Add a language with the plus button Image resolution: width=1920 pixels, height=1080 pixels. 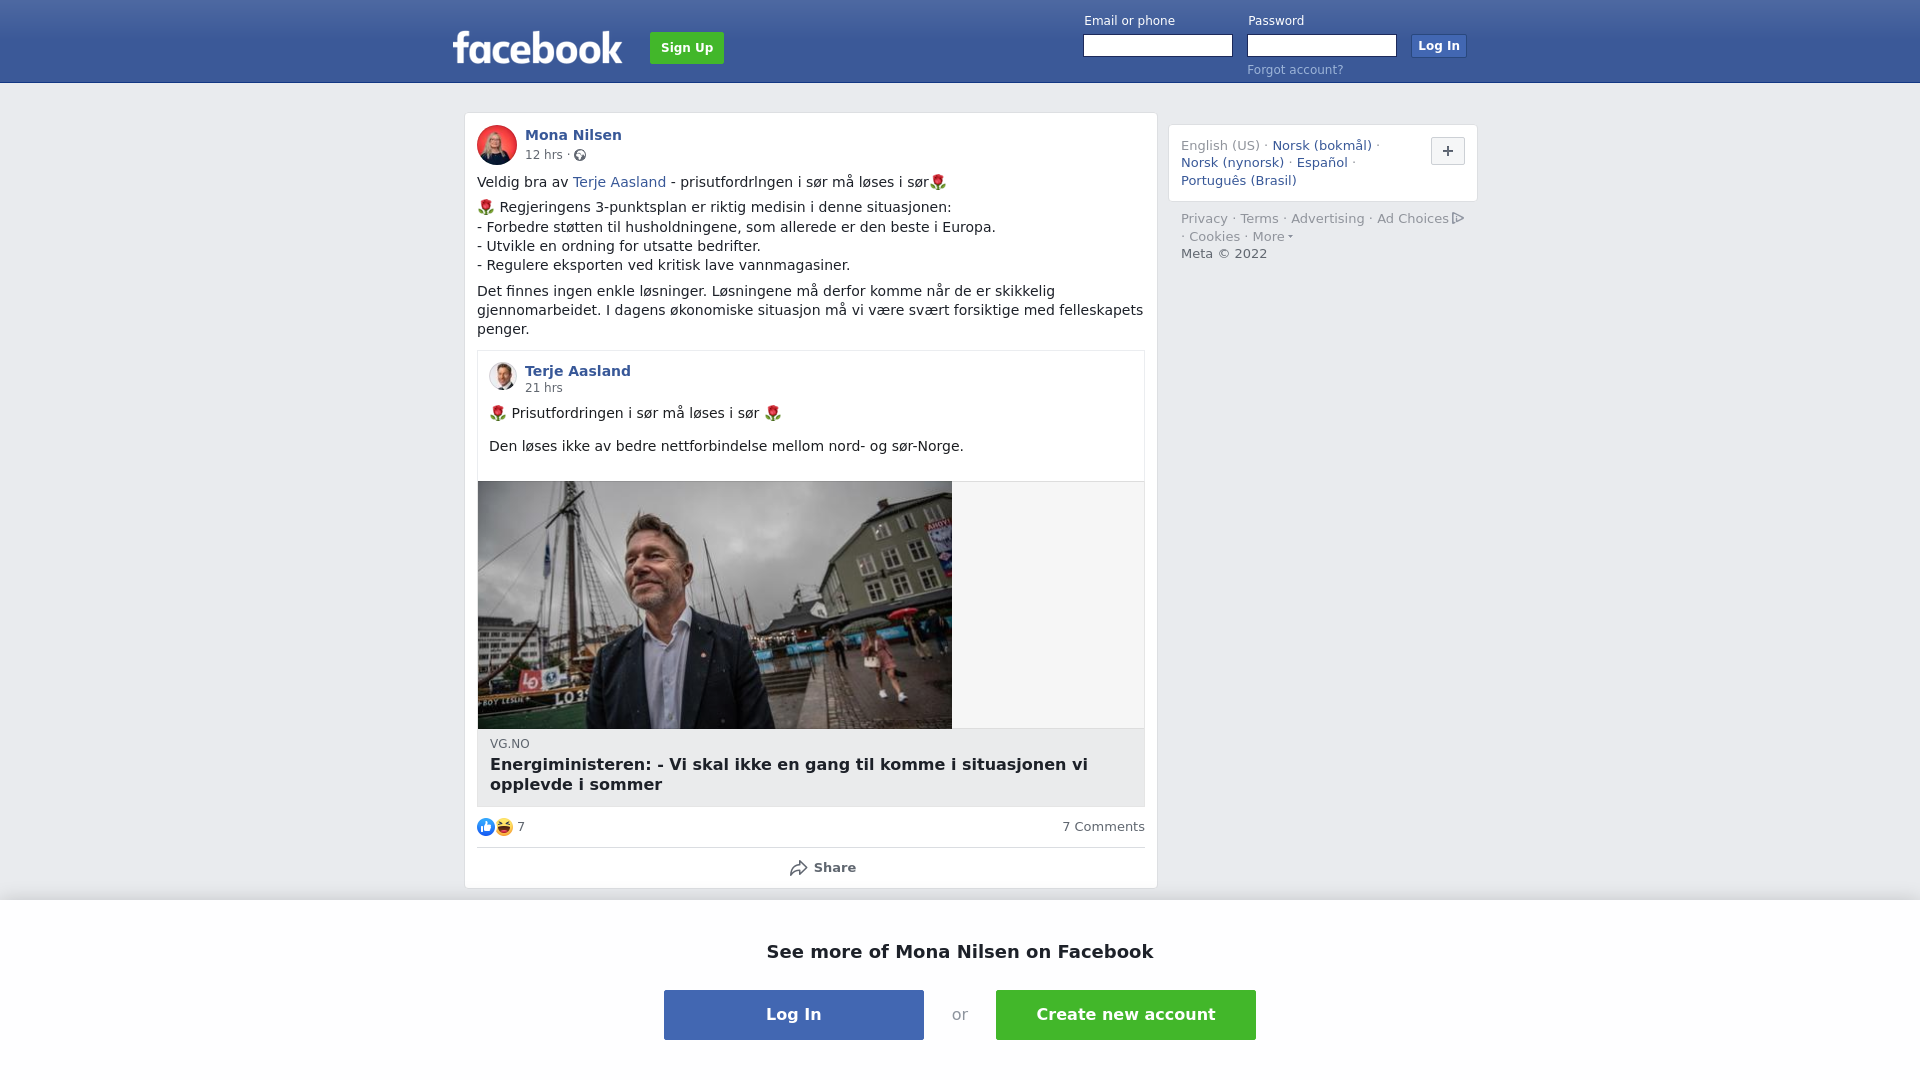[1448, 151]
